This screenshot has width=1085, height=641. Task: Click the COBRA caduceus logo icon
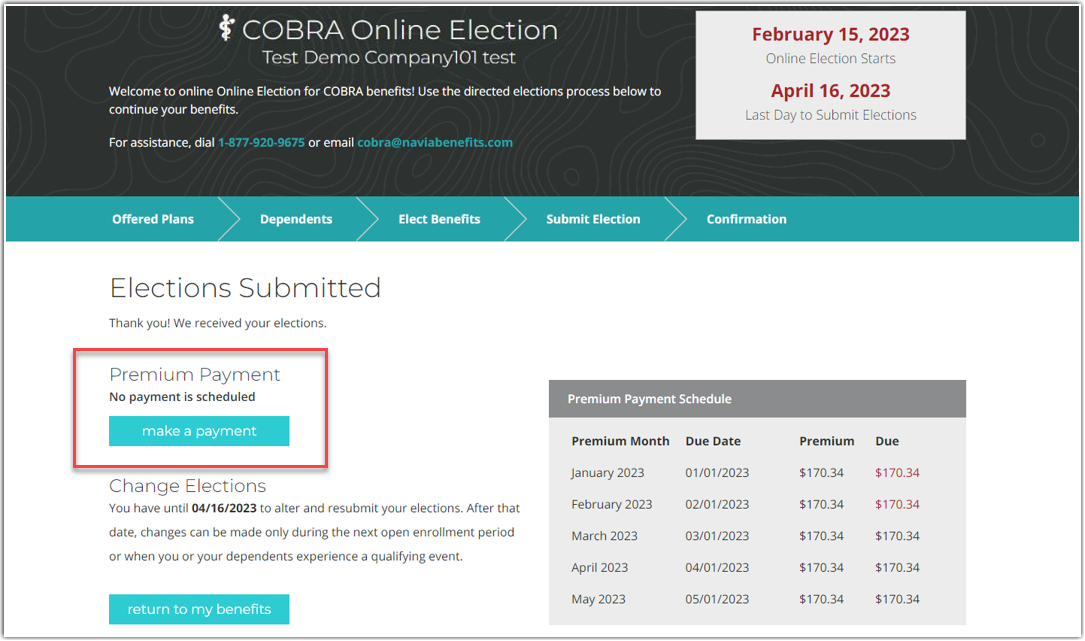coord(227,29)
